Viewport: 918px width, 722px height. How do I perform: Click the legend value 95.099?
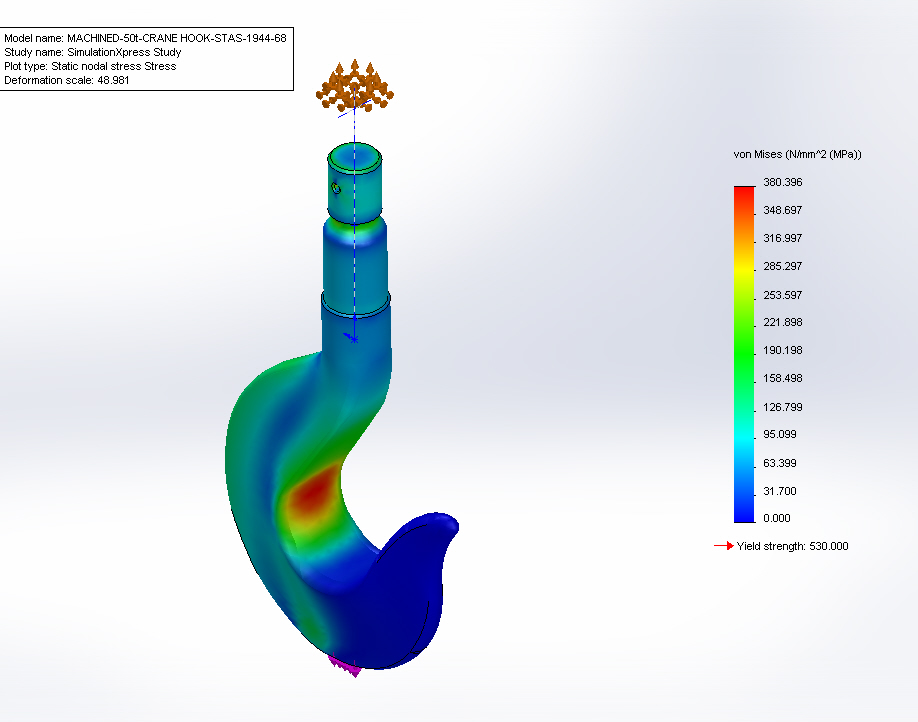point(780,434)
